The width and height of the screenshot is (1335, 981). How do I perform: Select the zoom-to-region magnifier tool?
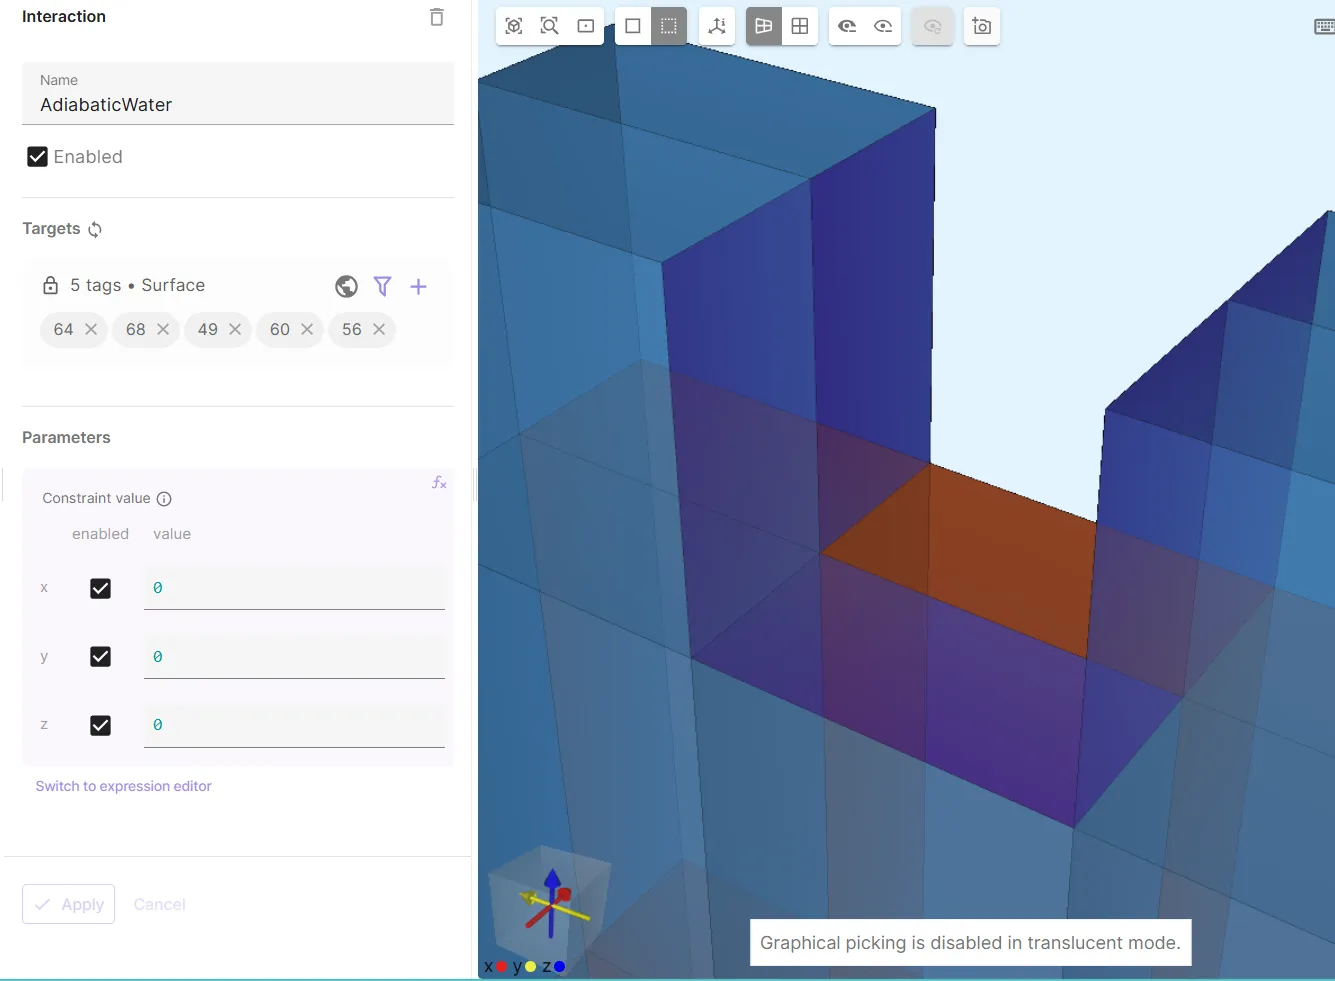click(550, 26)
